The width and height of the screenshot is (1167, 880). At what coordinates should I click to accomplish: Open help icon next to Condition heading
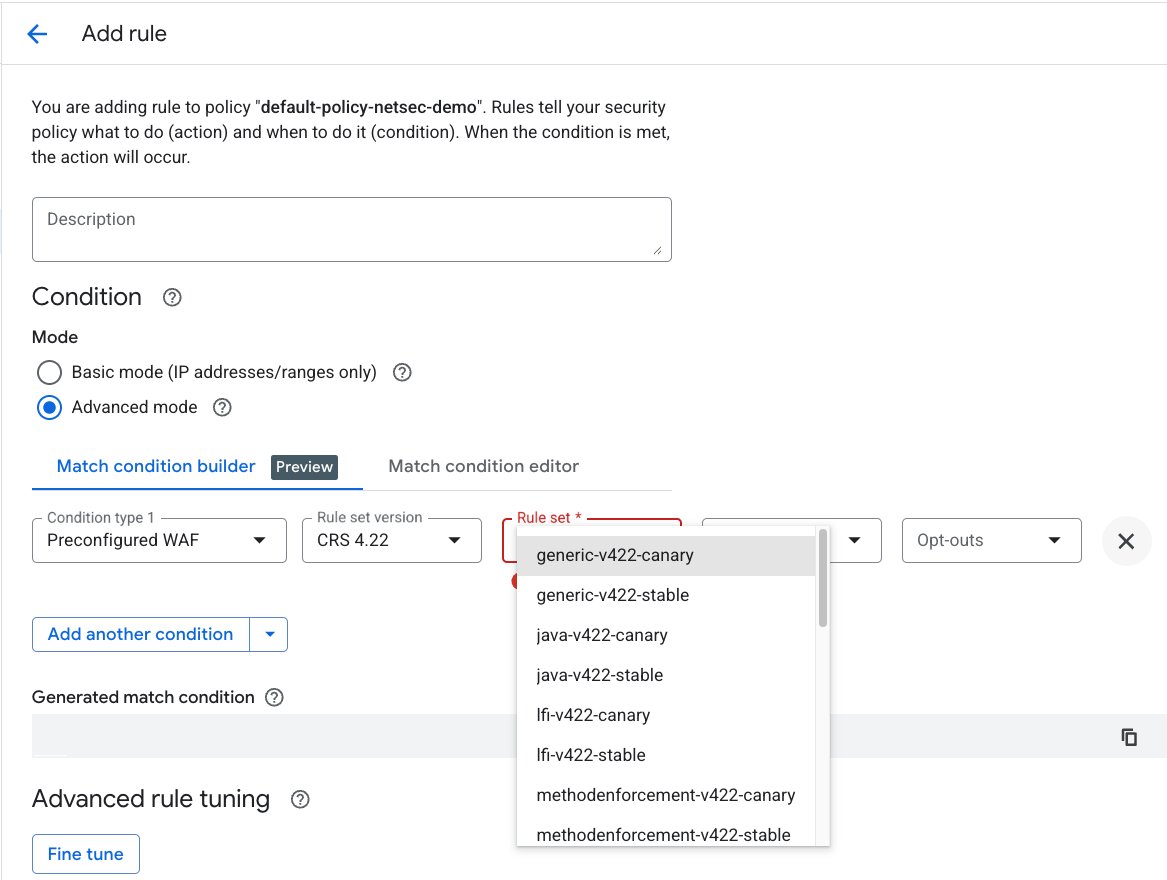click(172, 297)
